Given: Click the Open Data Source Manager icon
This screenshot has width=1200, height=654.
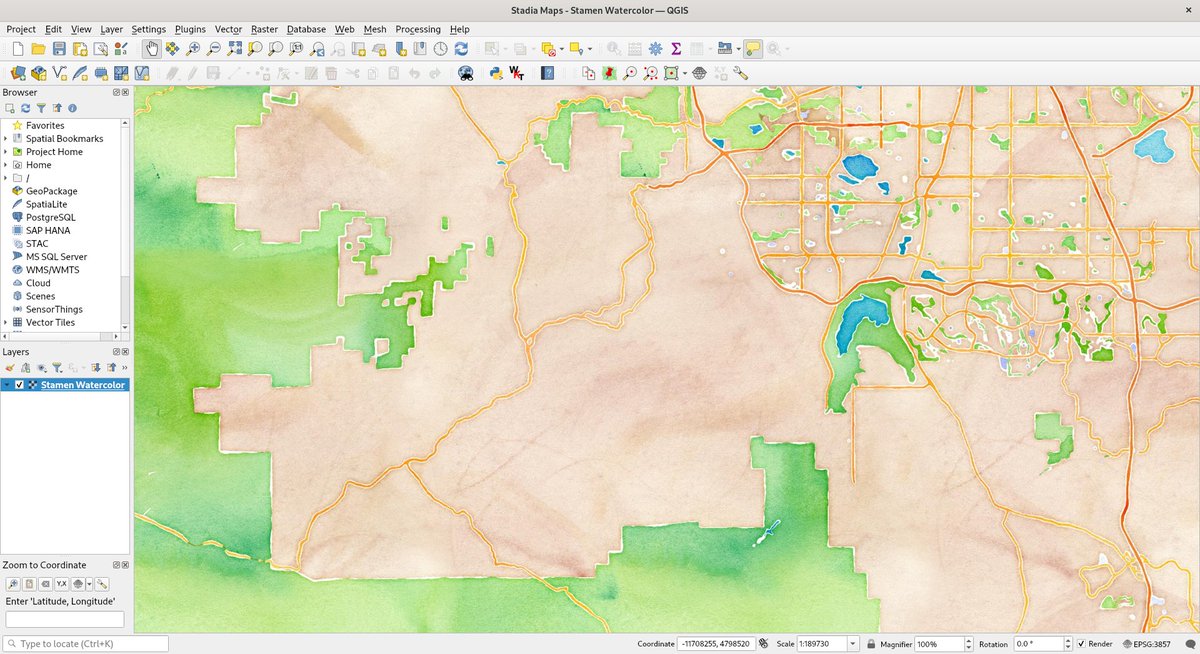Looking at the screenshot, I should [17, 72].
